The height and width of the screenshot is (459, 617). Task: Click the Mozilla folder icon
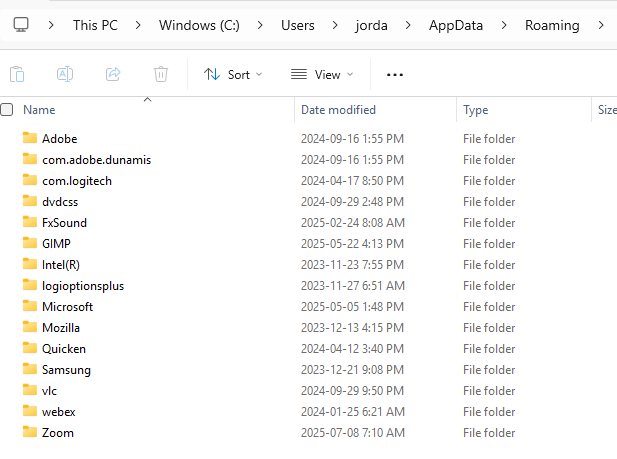29,327
